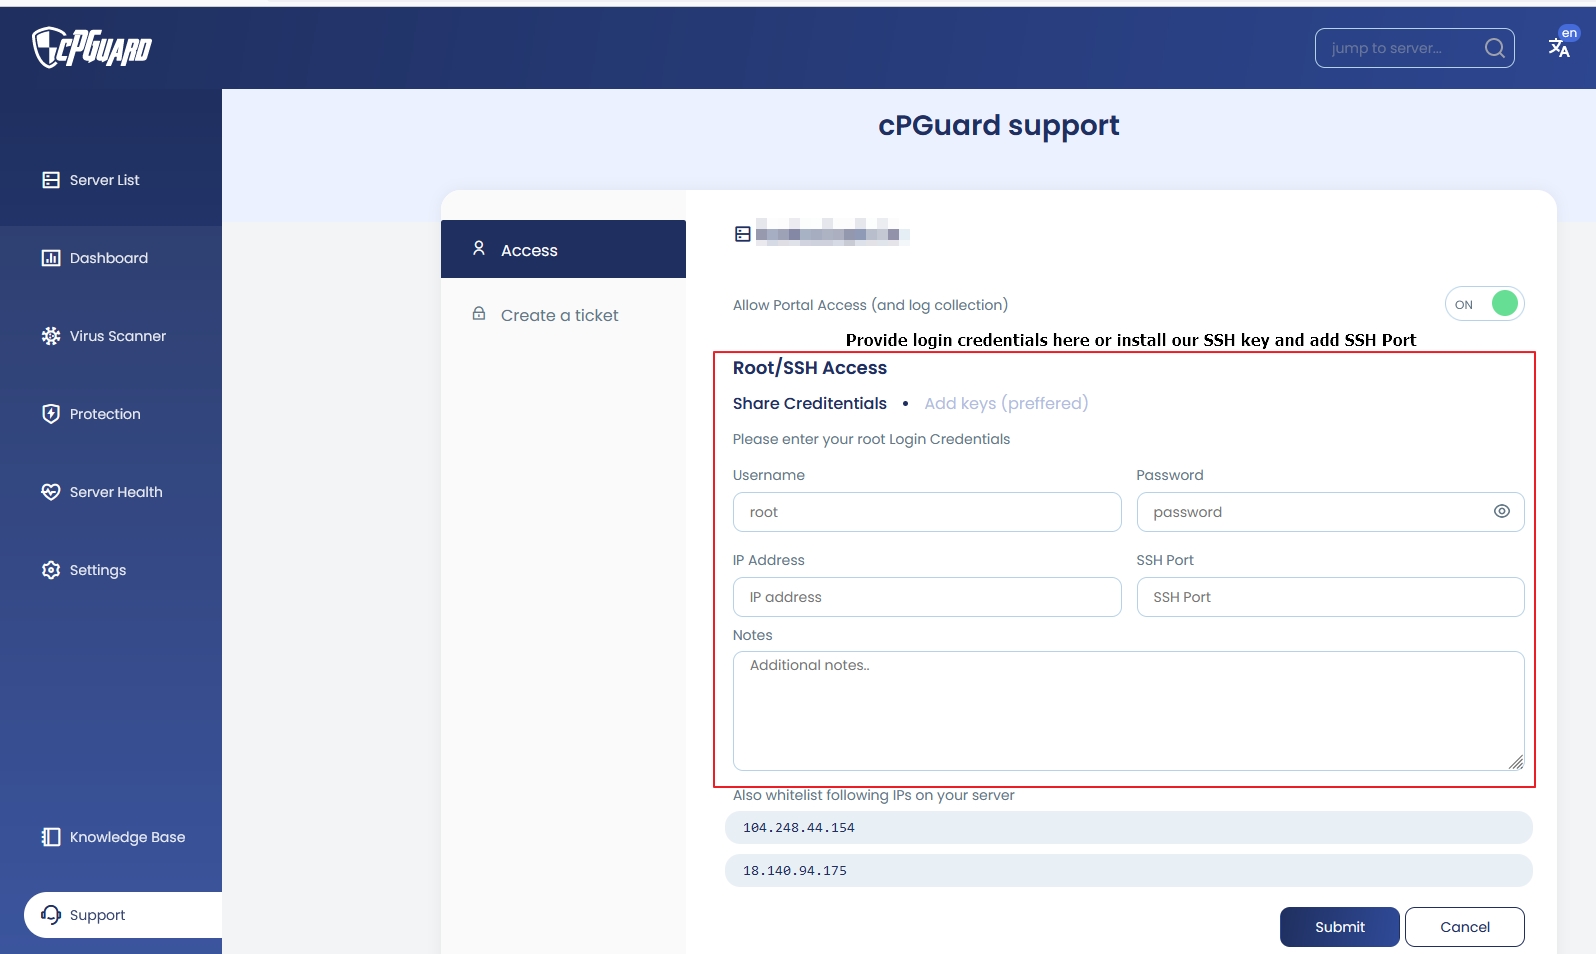Click the server icon beside blurred name
Screen dimensions: 1596x954
[x=742, y=234]
